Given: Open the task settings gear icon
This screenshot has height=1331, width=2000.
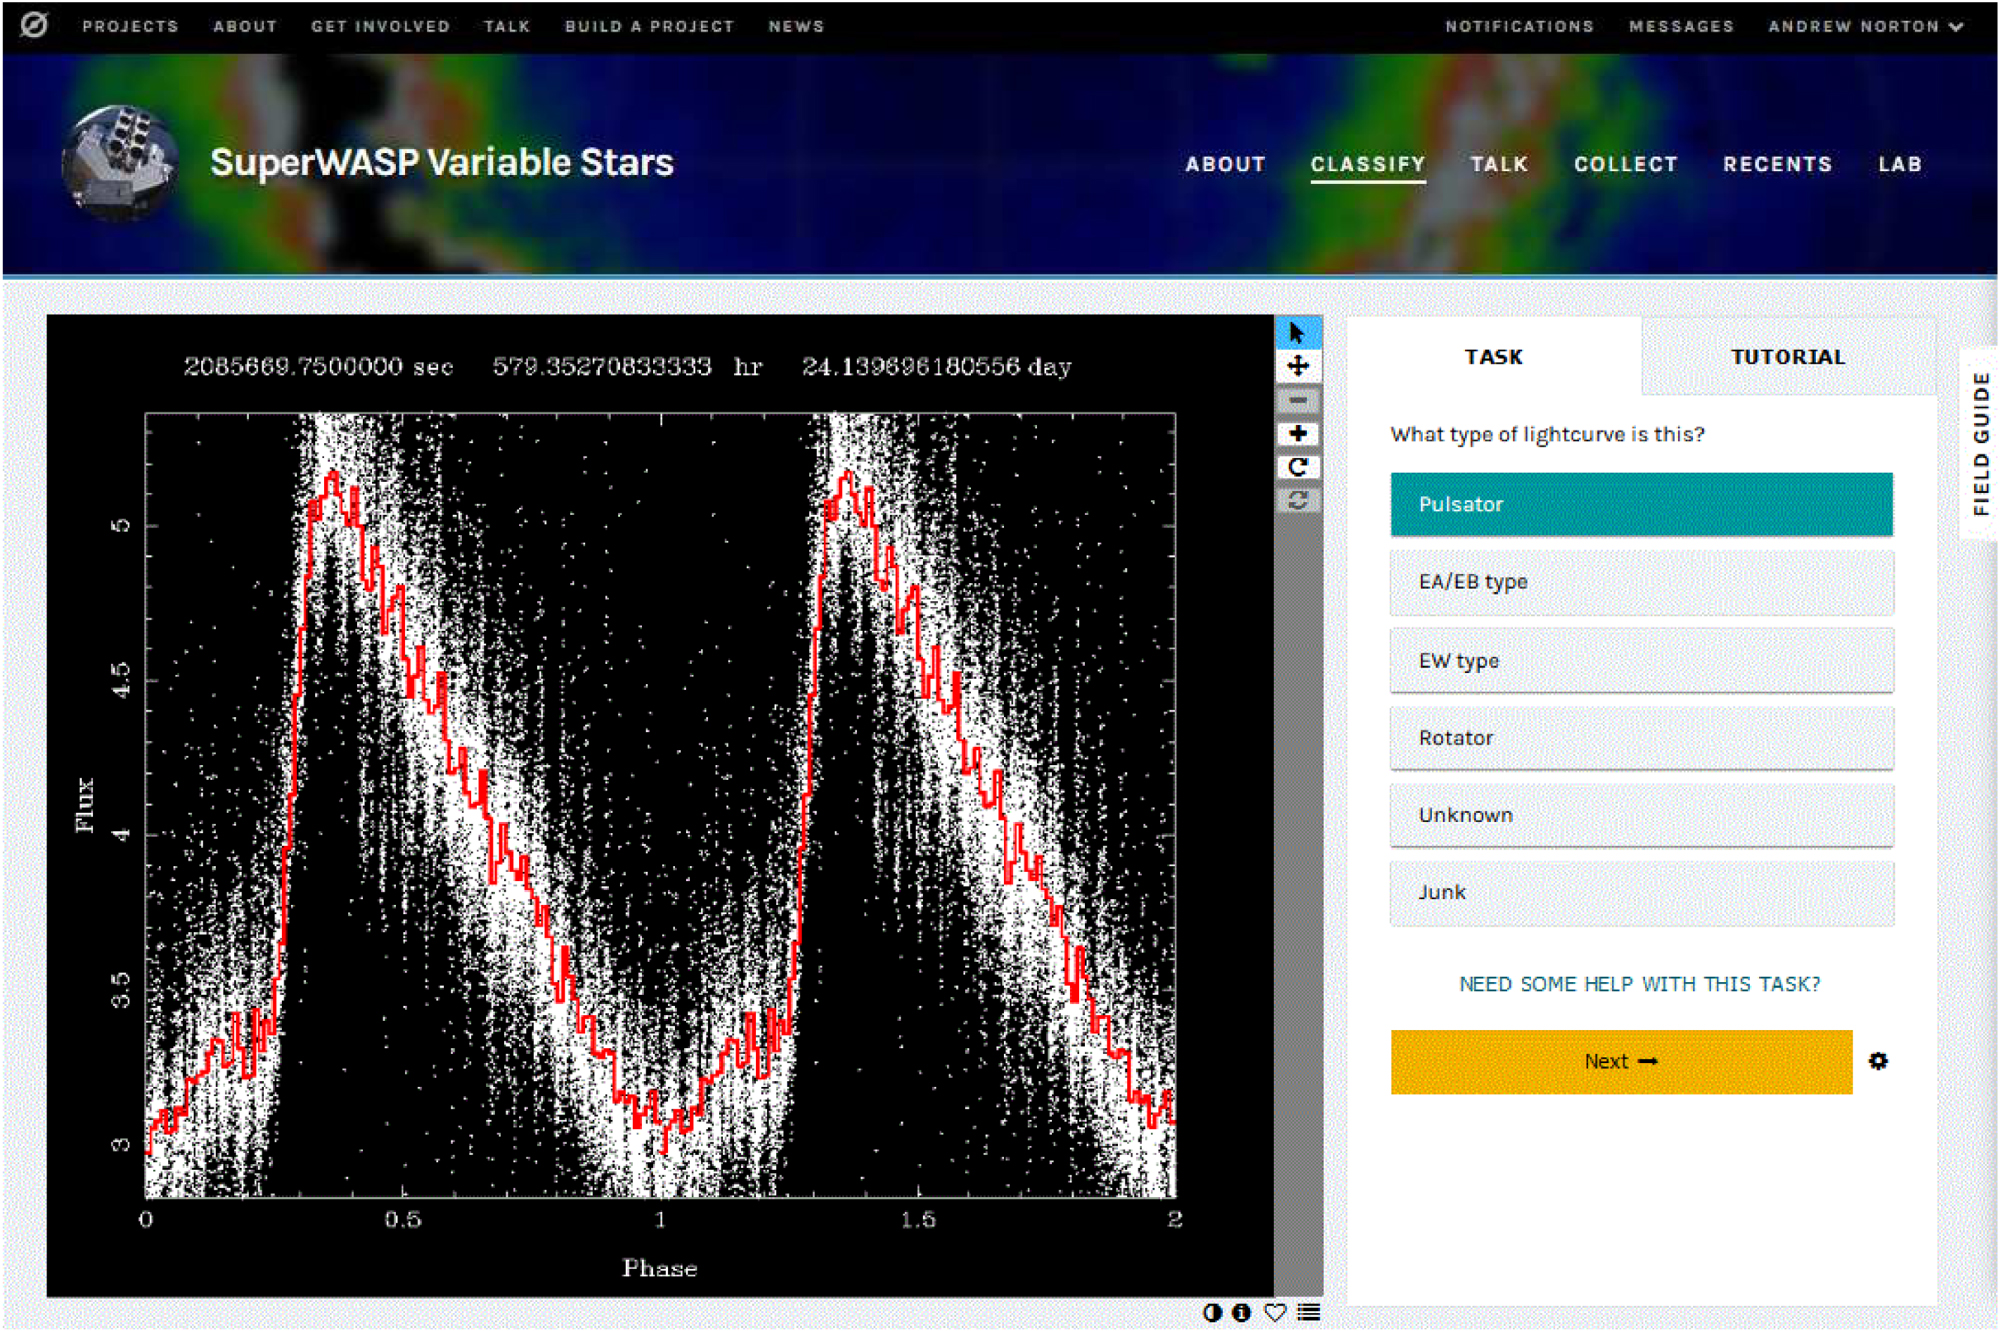Looking at the screenshot, I should point(1878,1061).
